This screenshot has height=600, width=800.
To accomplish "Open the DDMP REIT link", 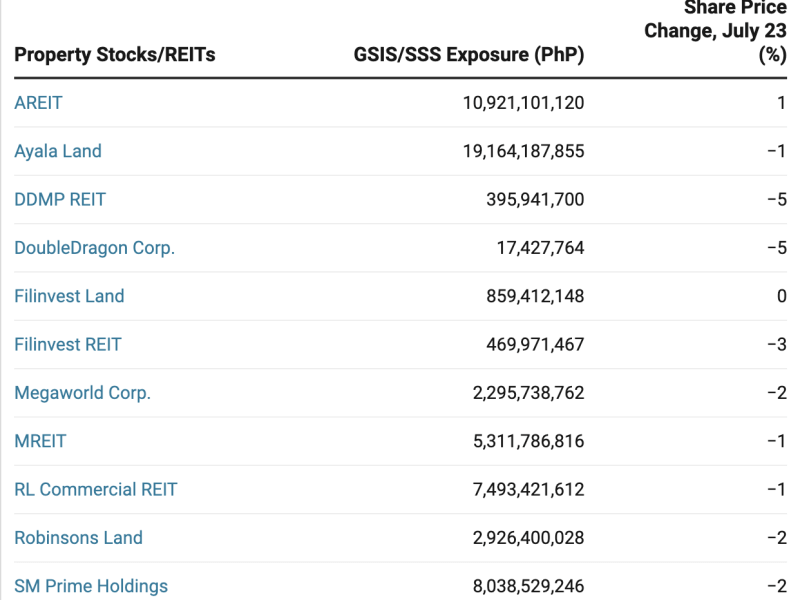I will tap(60, 199).
